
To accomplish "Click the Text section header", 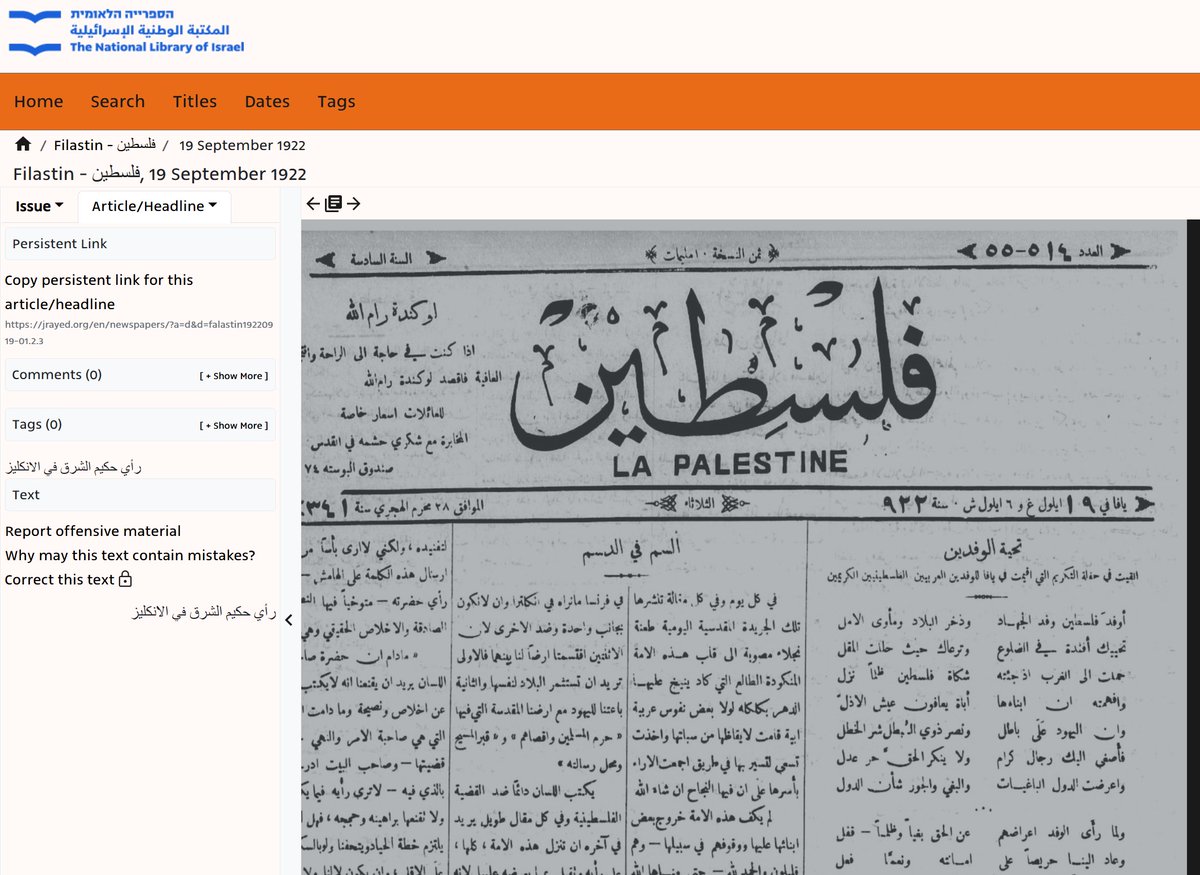I will pyautogui.click(x=140, y=495).
